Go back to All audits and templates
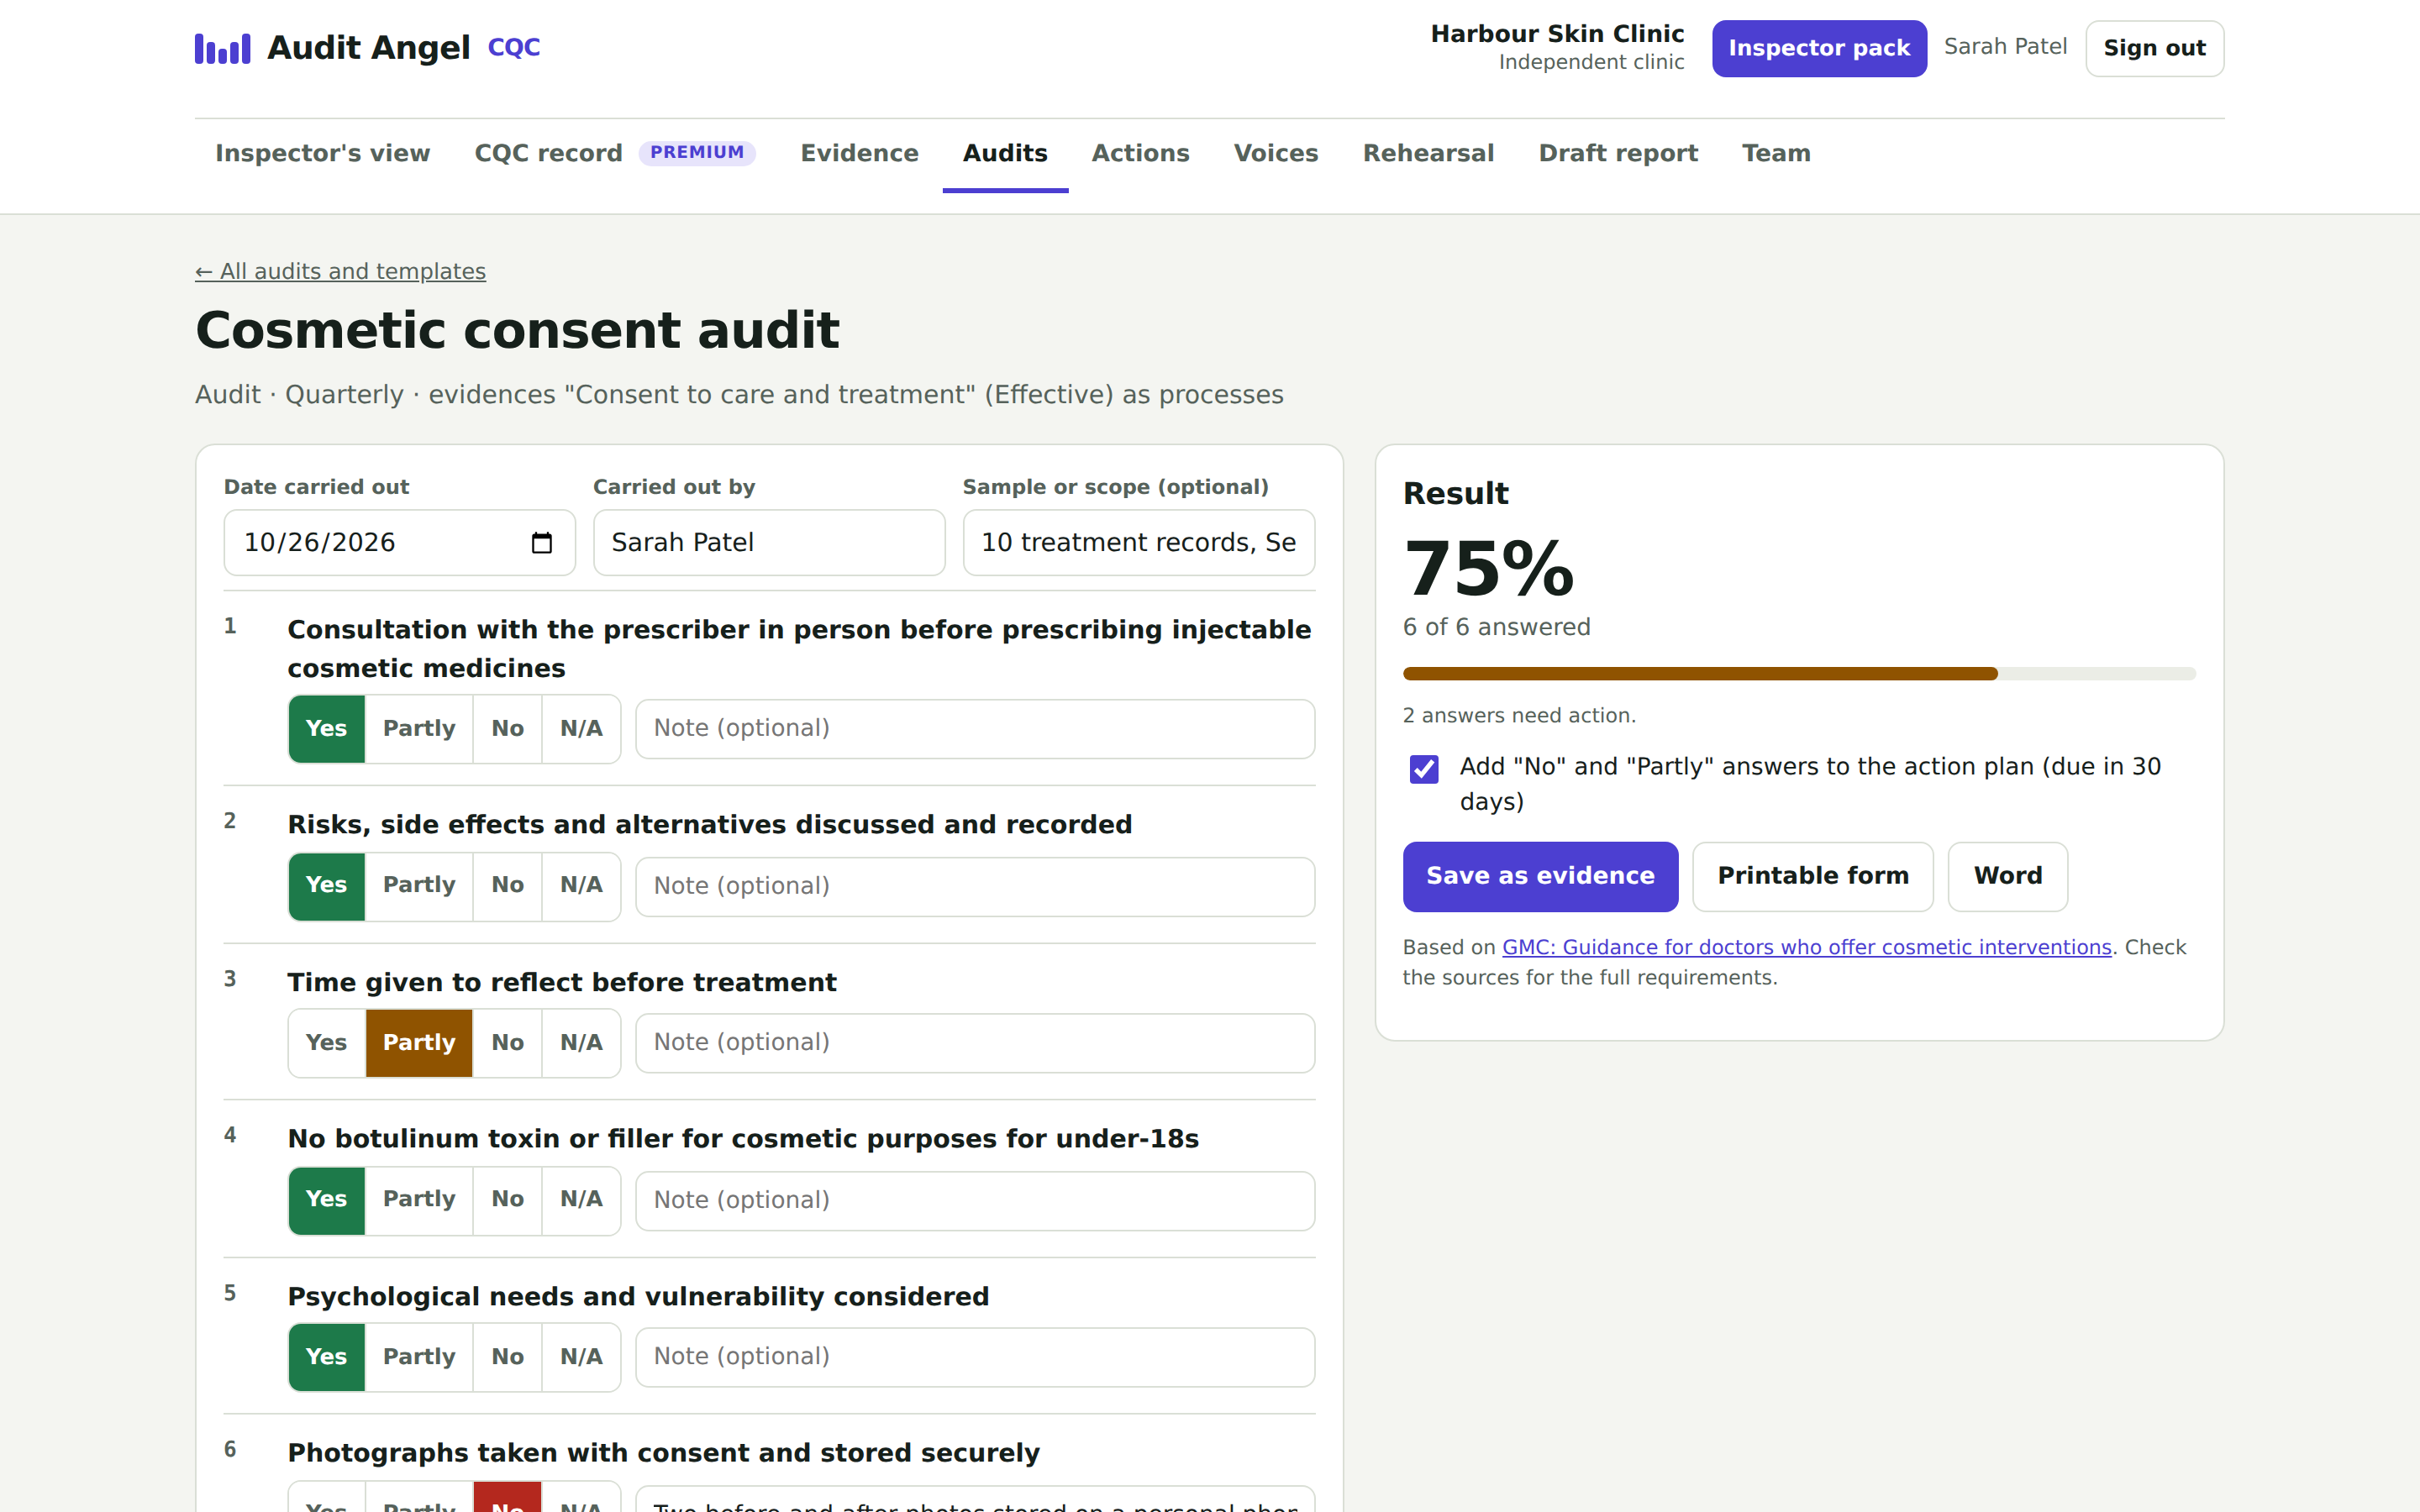The image size is (2420, 1512). (340, 272)
